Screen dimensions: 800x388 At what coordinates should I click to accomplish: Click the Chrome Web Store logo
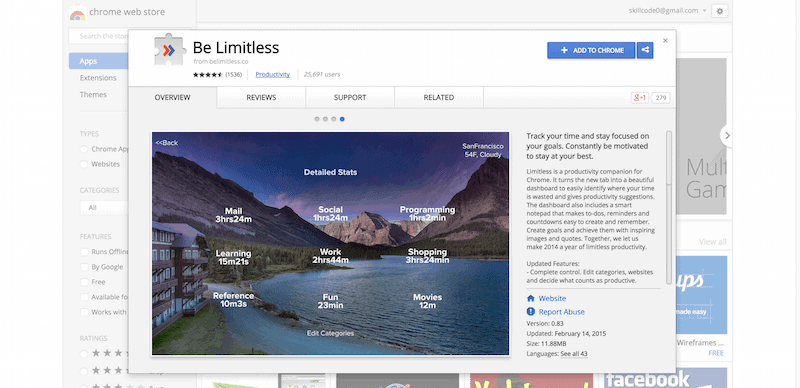(x=77, y=13)
